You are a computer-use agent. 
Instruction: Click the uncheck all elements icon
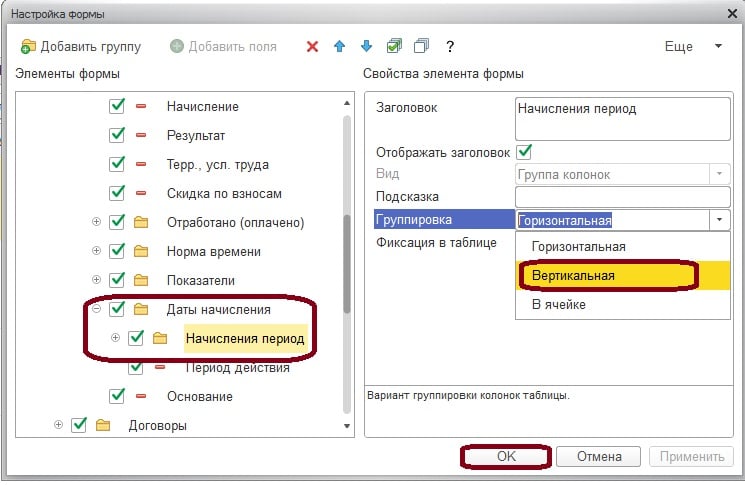(421, 46)
